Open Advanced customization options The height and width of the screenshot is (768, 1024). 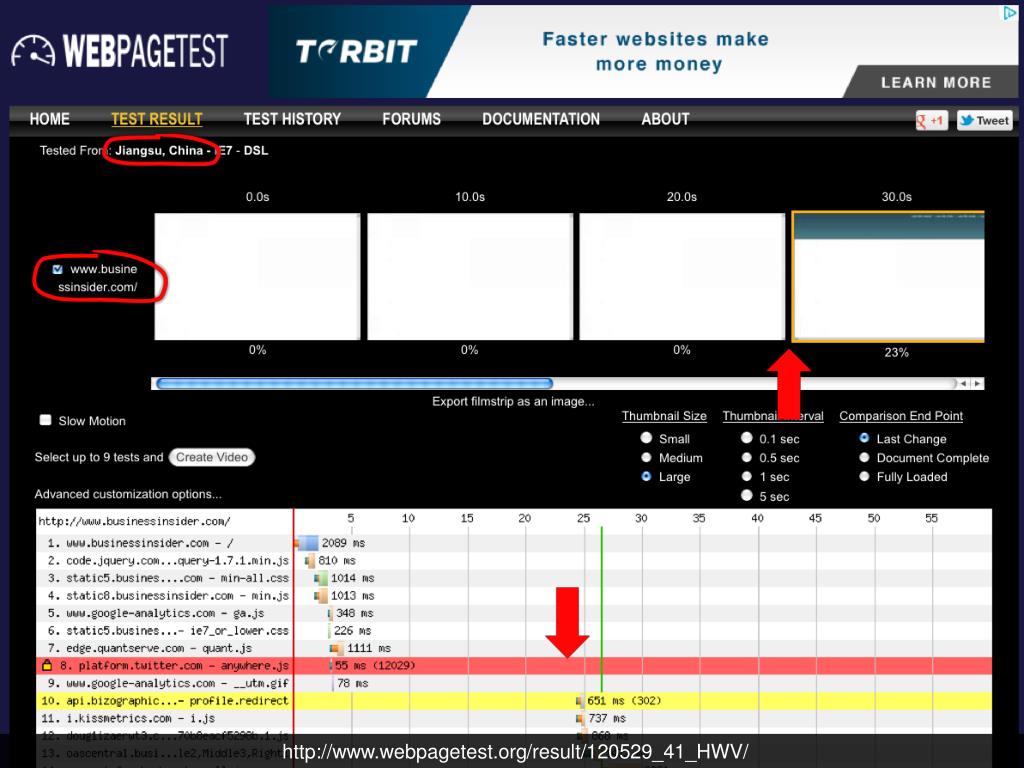click(128, 494)
